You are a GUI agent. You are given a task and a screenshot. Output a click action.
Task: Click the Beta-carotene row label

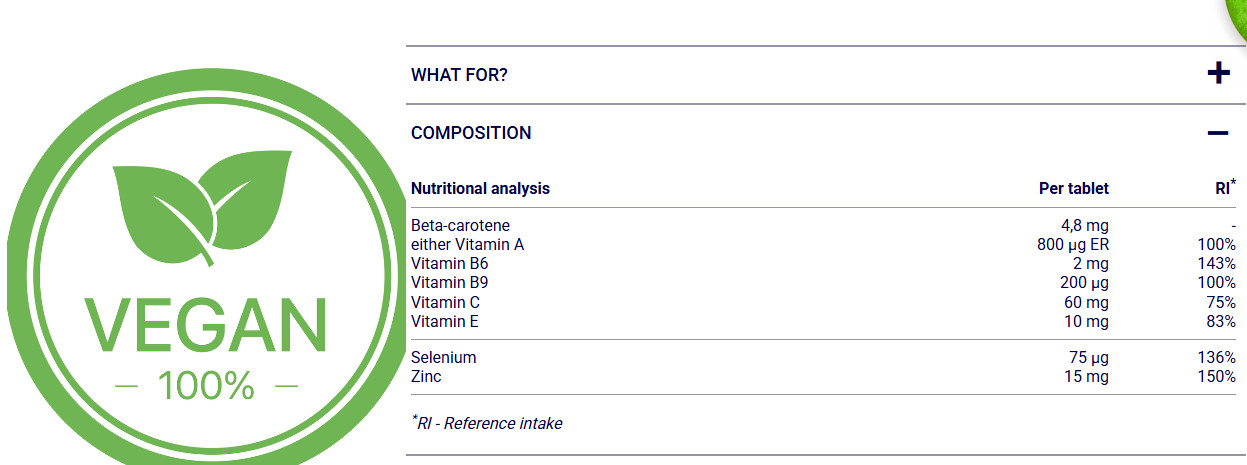pos(460,226)
